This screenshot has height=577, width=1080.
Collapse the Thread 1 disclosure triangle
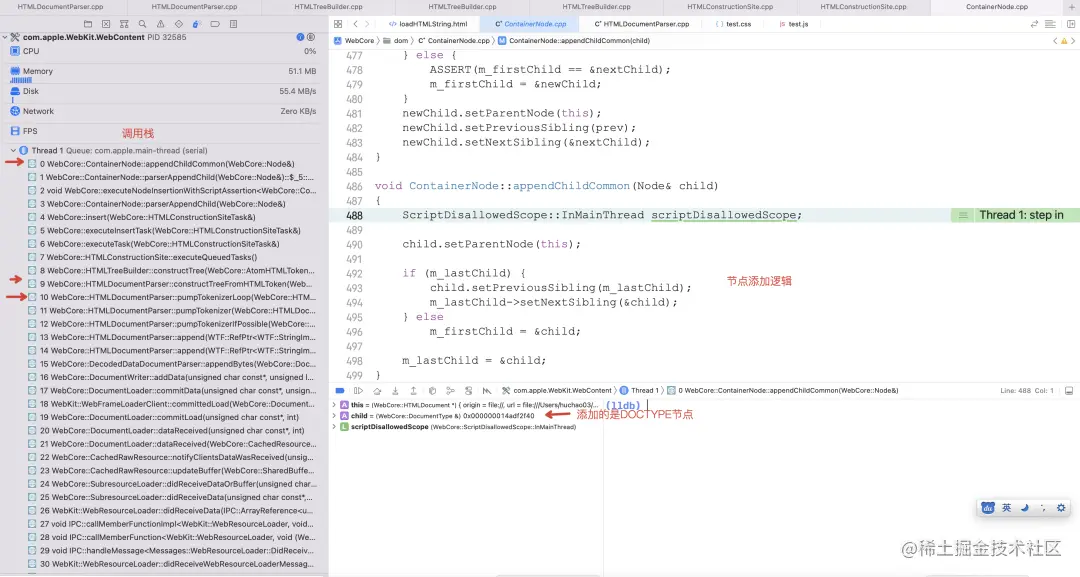[x=13, y=150]
